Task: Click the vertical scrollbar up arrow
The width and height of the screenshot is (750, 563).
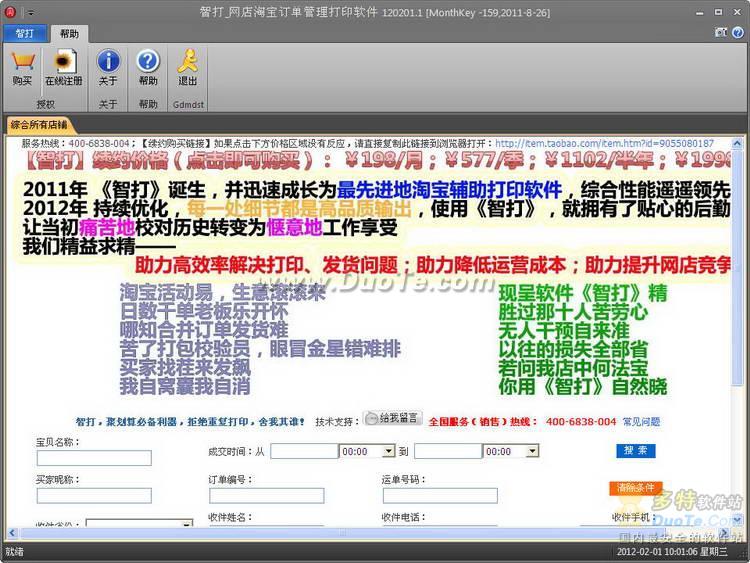Action: click(x=737, y=143)
